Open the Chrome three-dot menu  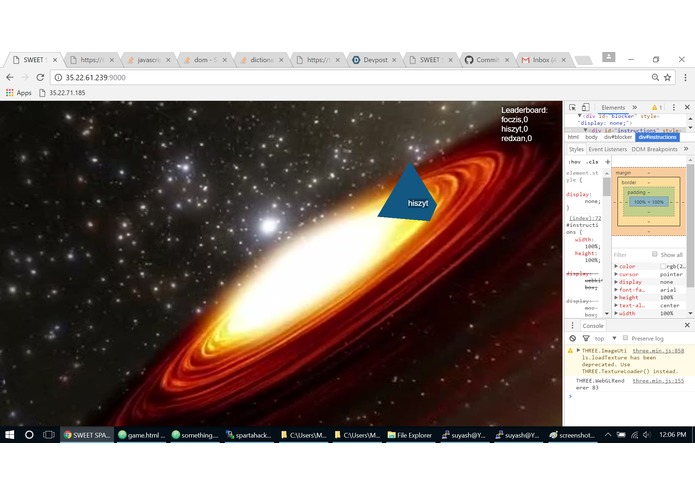pyautogui.click(x=685, y=78)
